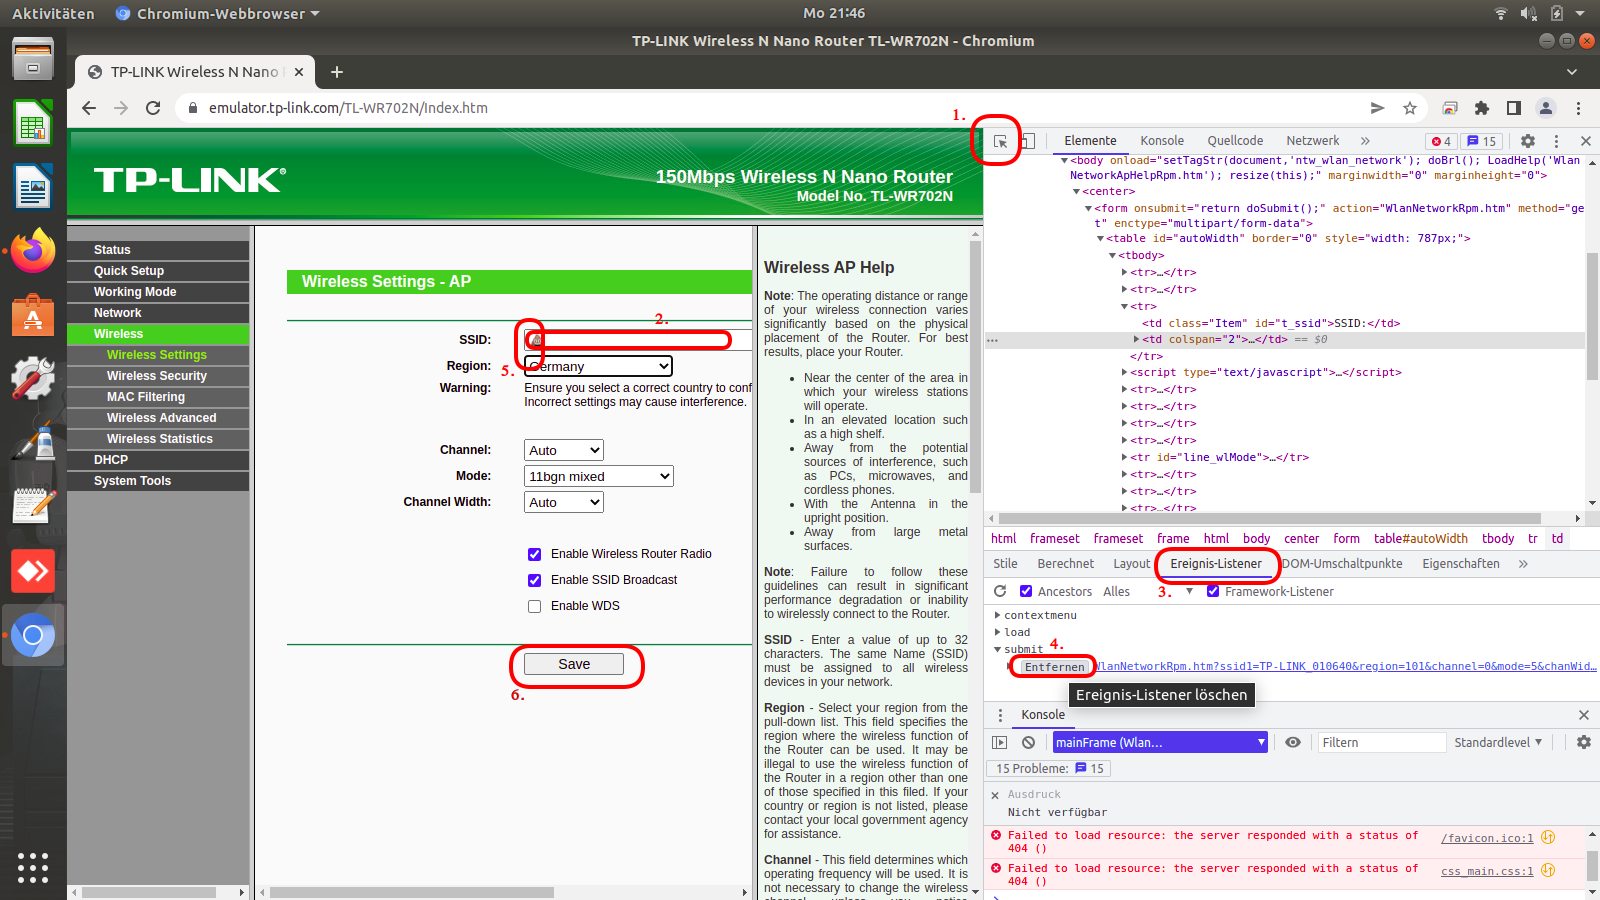Open the Mode dropdown showing 11bgn mixed

(x=599, y=476)
